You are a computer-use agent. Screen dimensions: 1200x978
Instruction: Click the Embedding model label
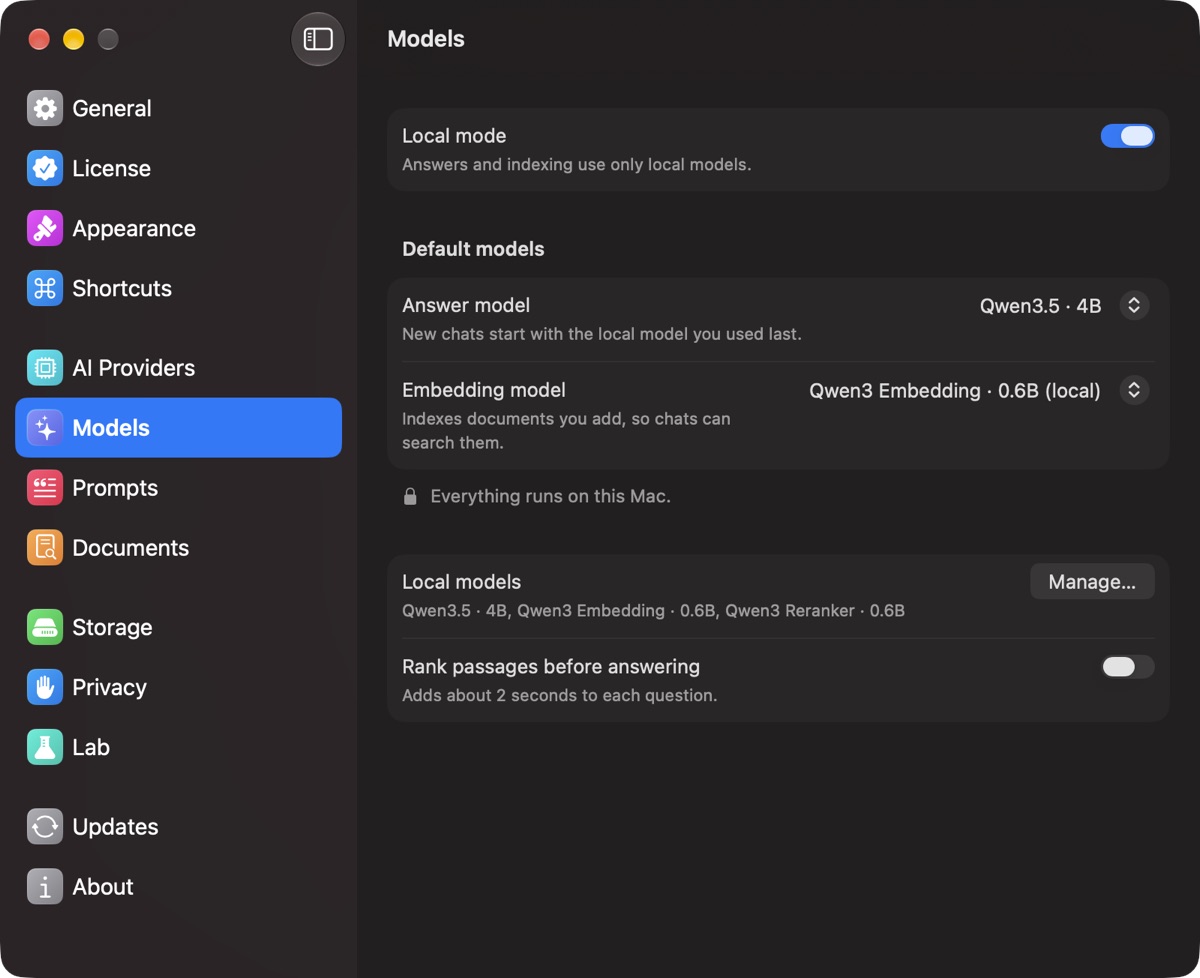(x=484, y=390)
